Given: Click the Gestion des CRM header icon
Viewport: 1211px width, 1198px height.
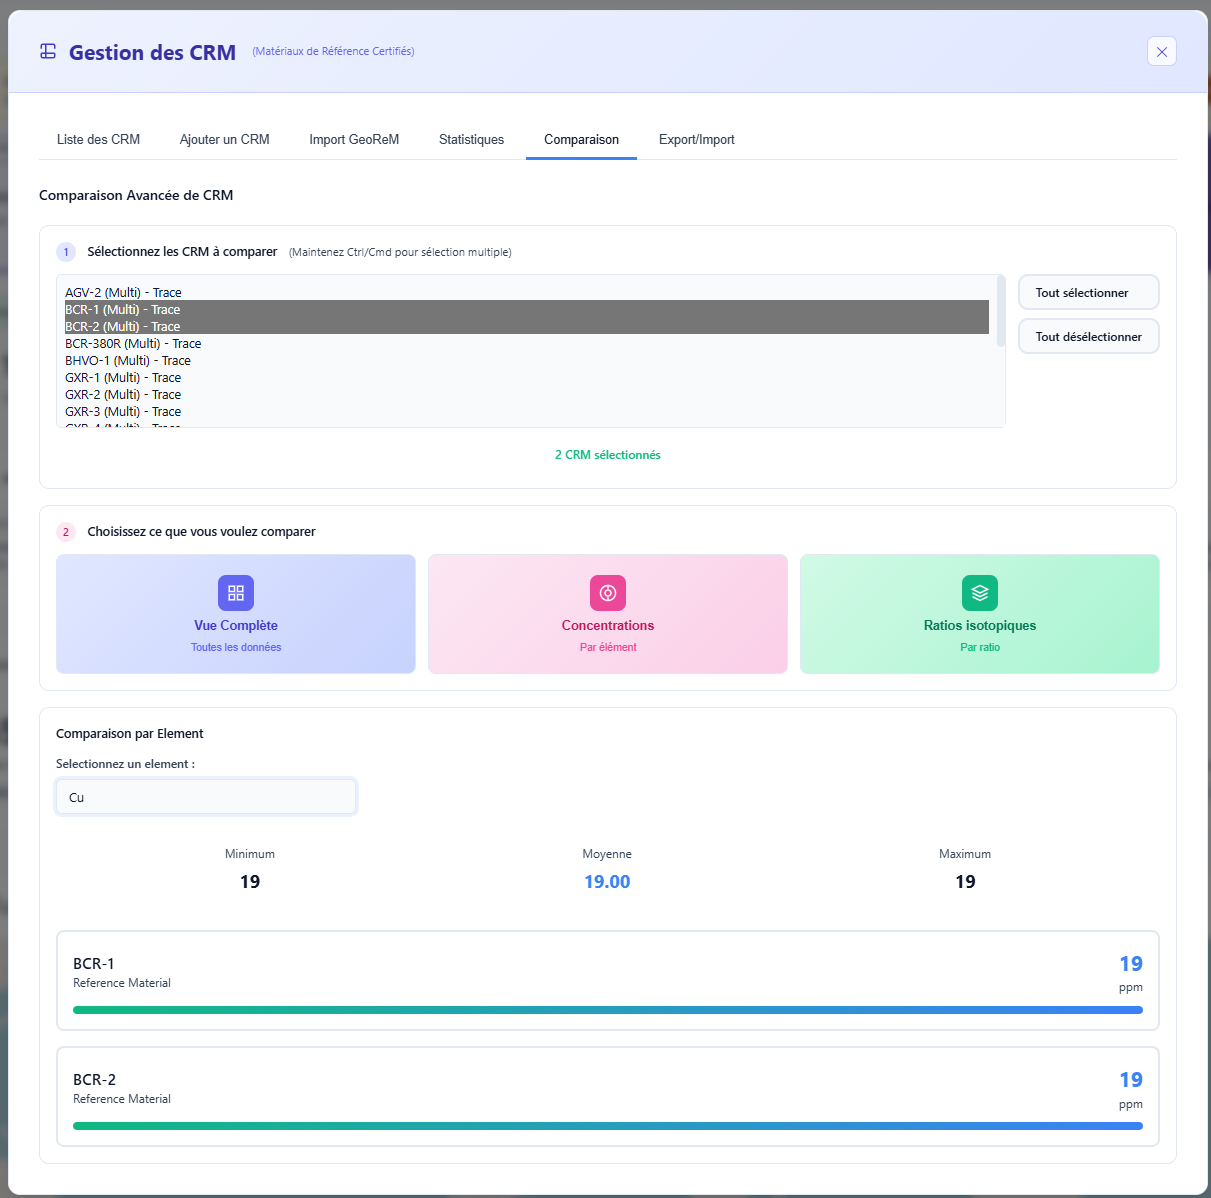Looking at the screenshot, I should (x=47, y=50).
